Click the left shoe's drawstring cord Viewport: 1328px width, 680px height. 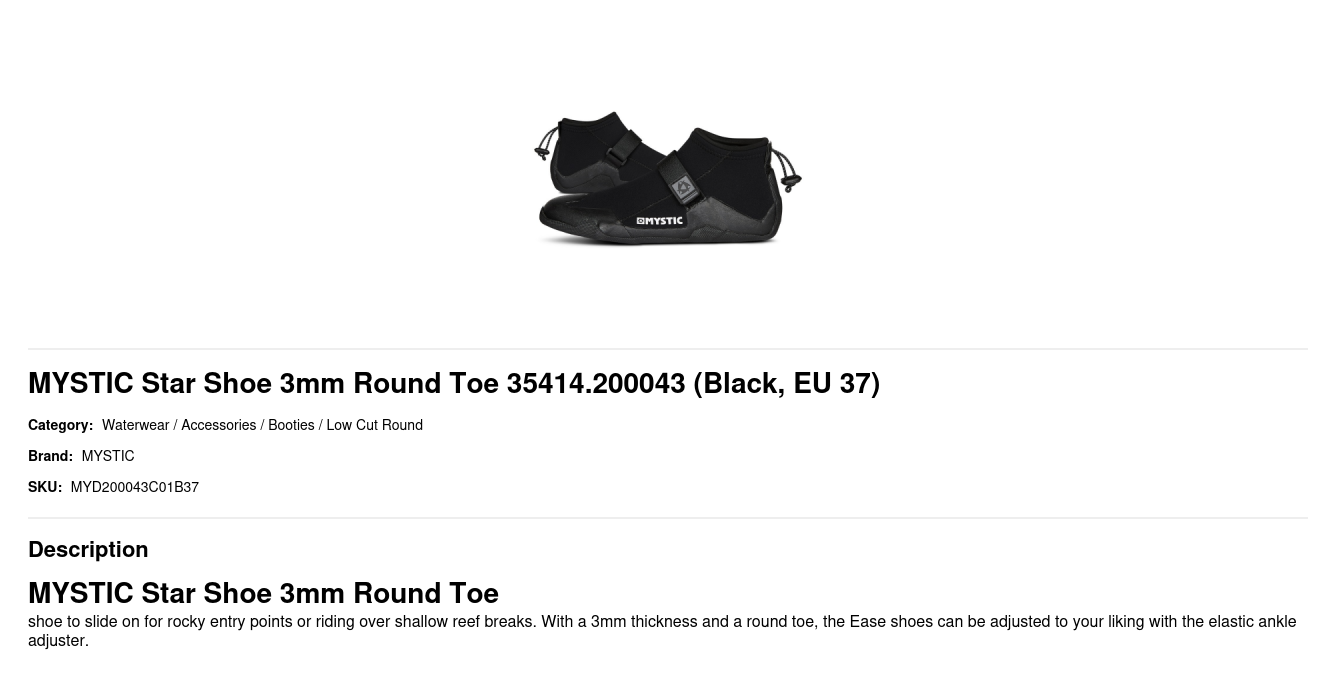tap(543, 143)
